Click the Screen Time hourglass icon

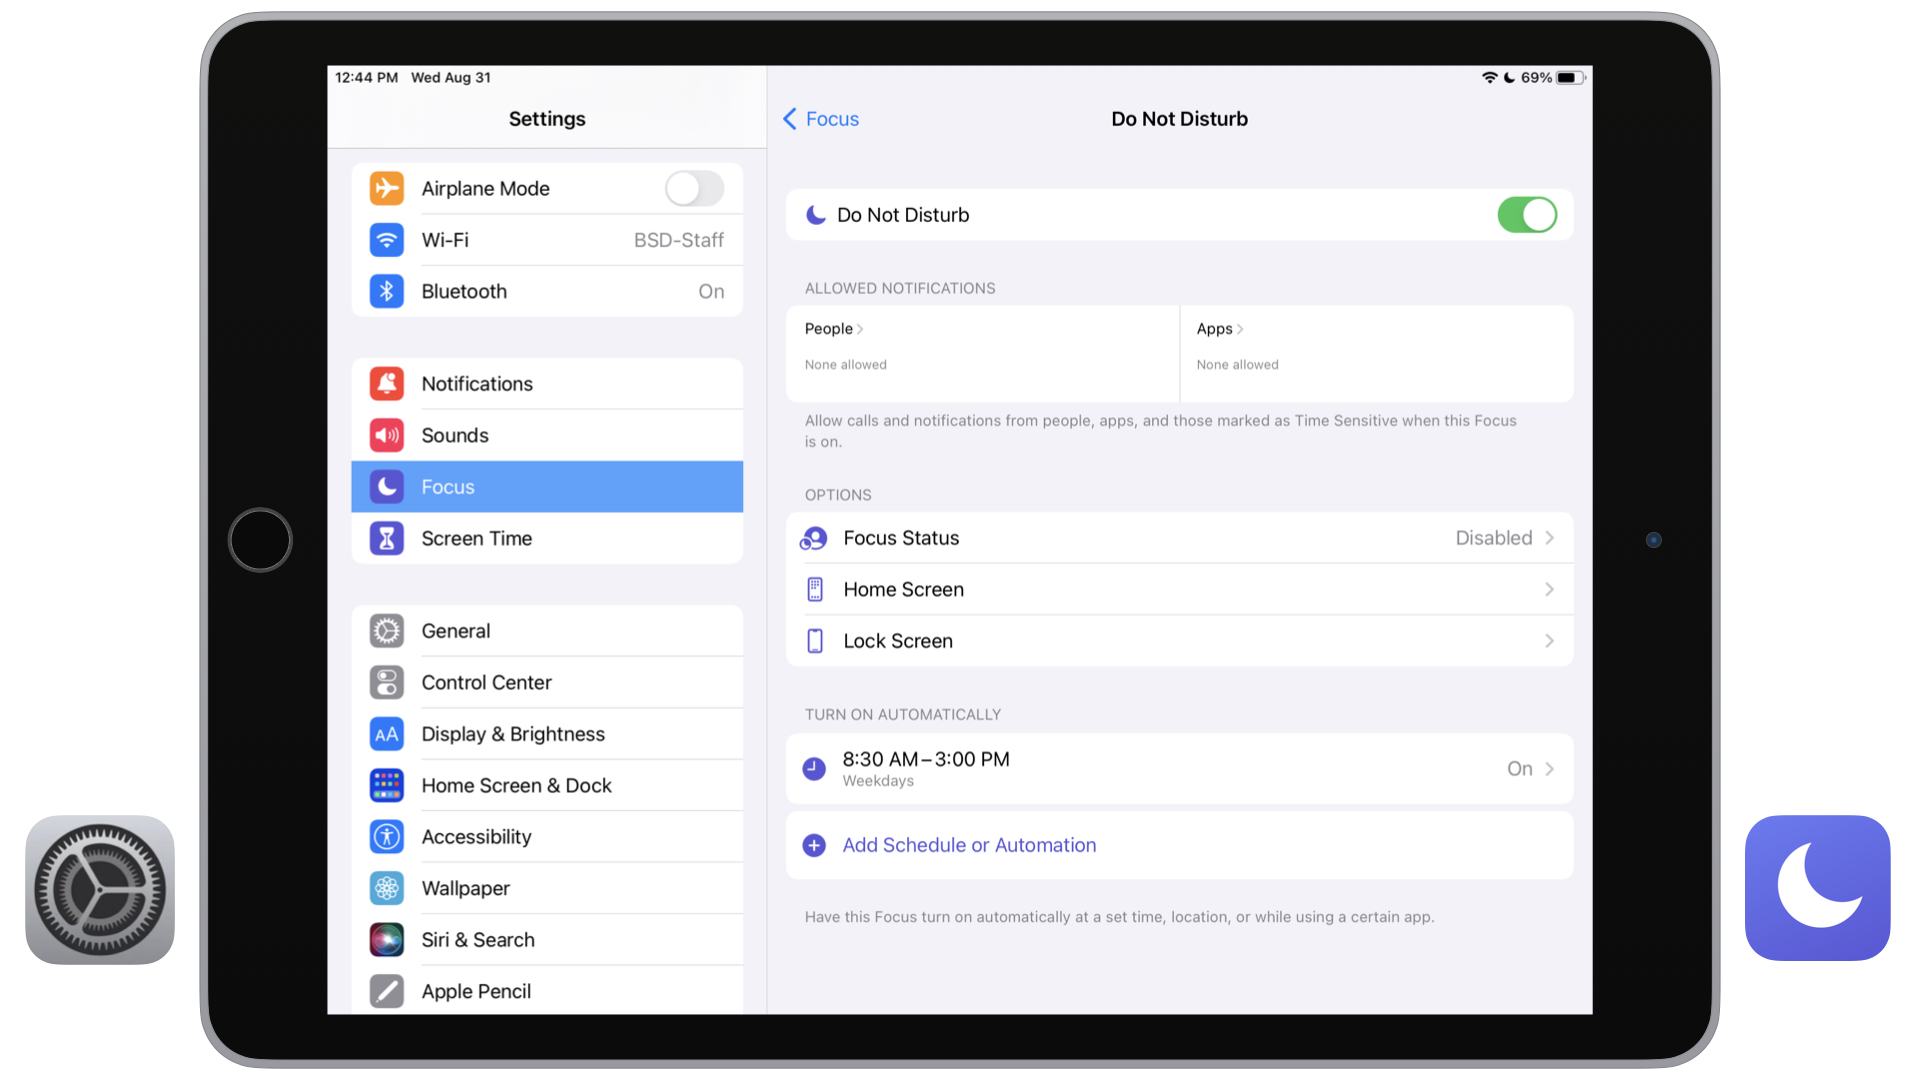coord(387,539)
